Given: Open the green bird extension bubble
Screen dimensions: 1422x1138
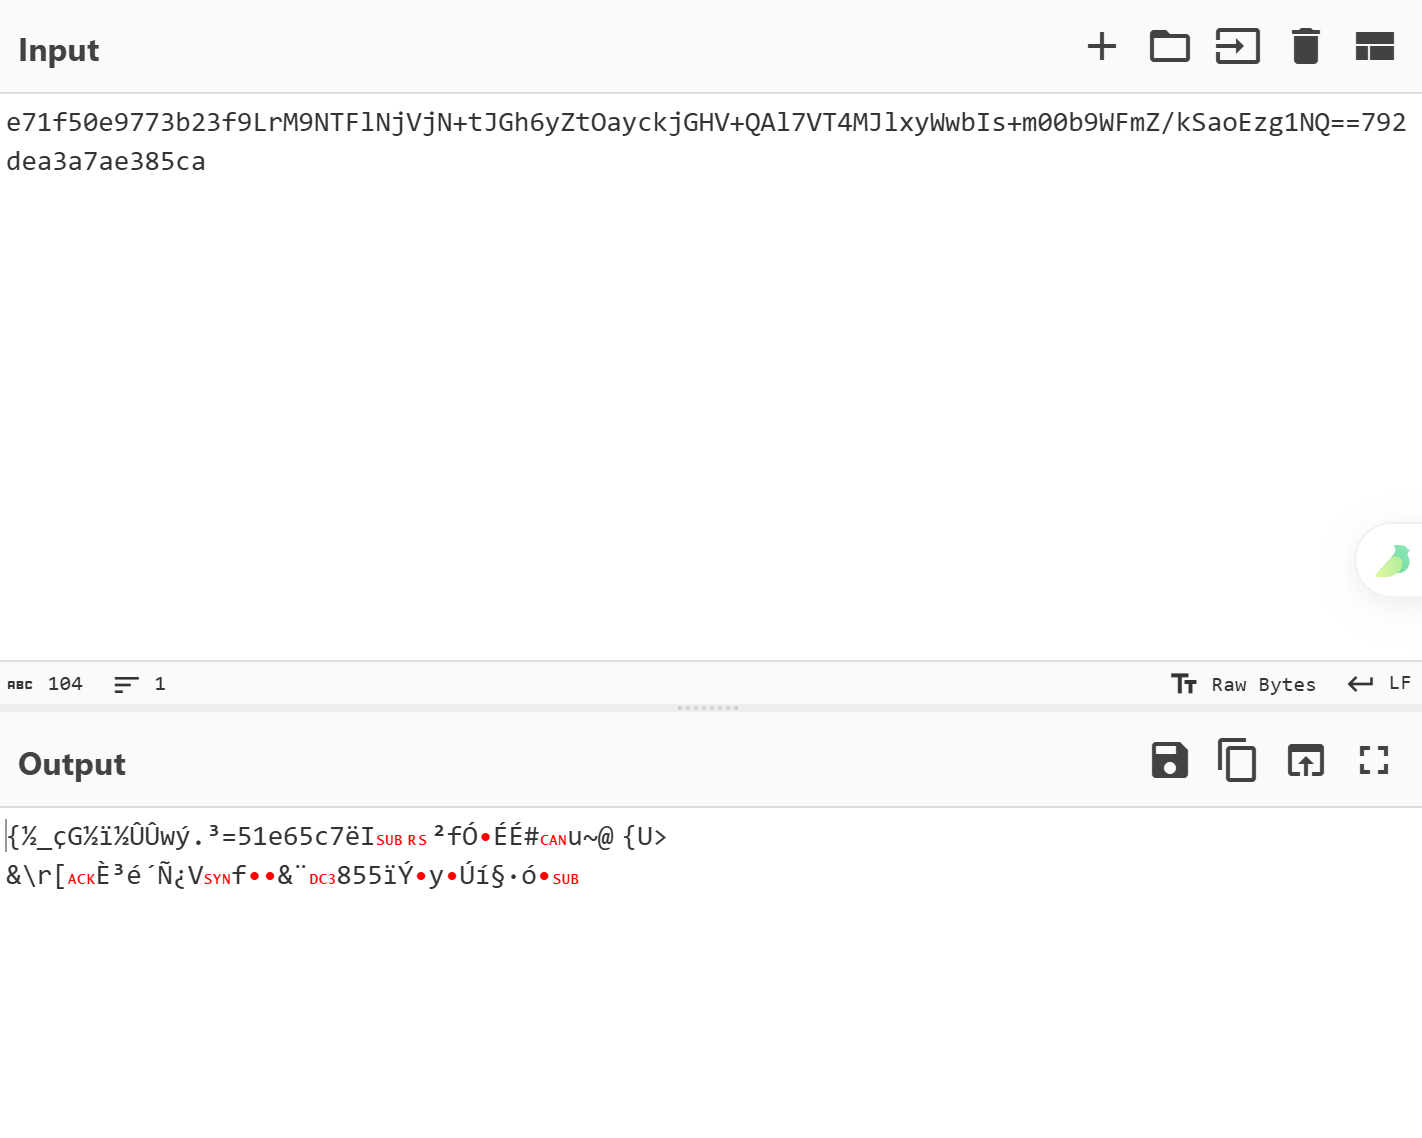Looking at the screenshot, I should click(x=1391, y=560).
